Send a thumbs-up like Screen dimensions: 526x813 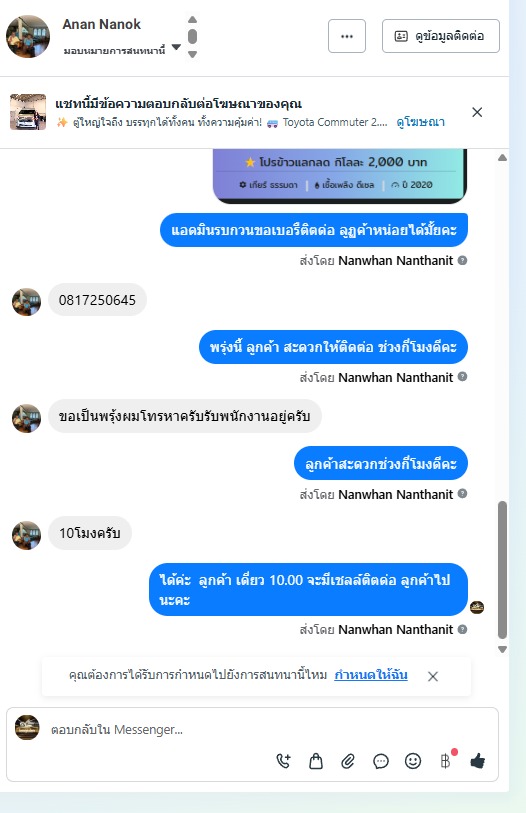tap(477, 761)
